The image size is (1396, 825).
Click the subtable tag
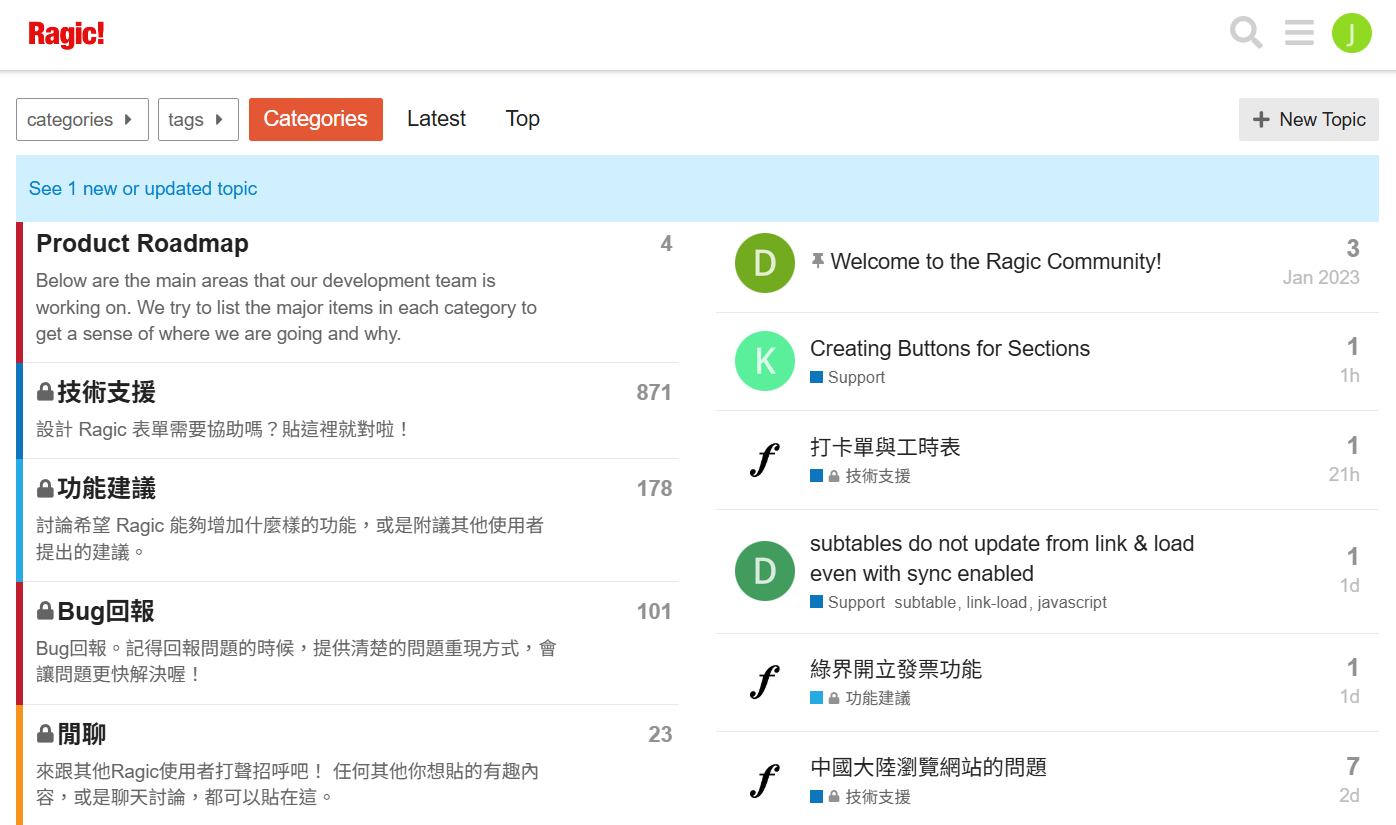(x=925, y=602)
